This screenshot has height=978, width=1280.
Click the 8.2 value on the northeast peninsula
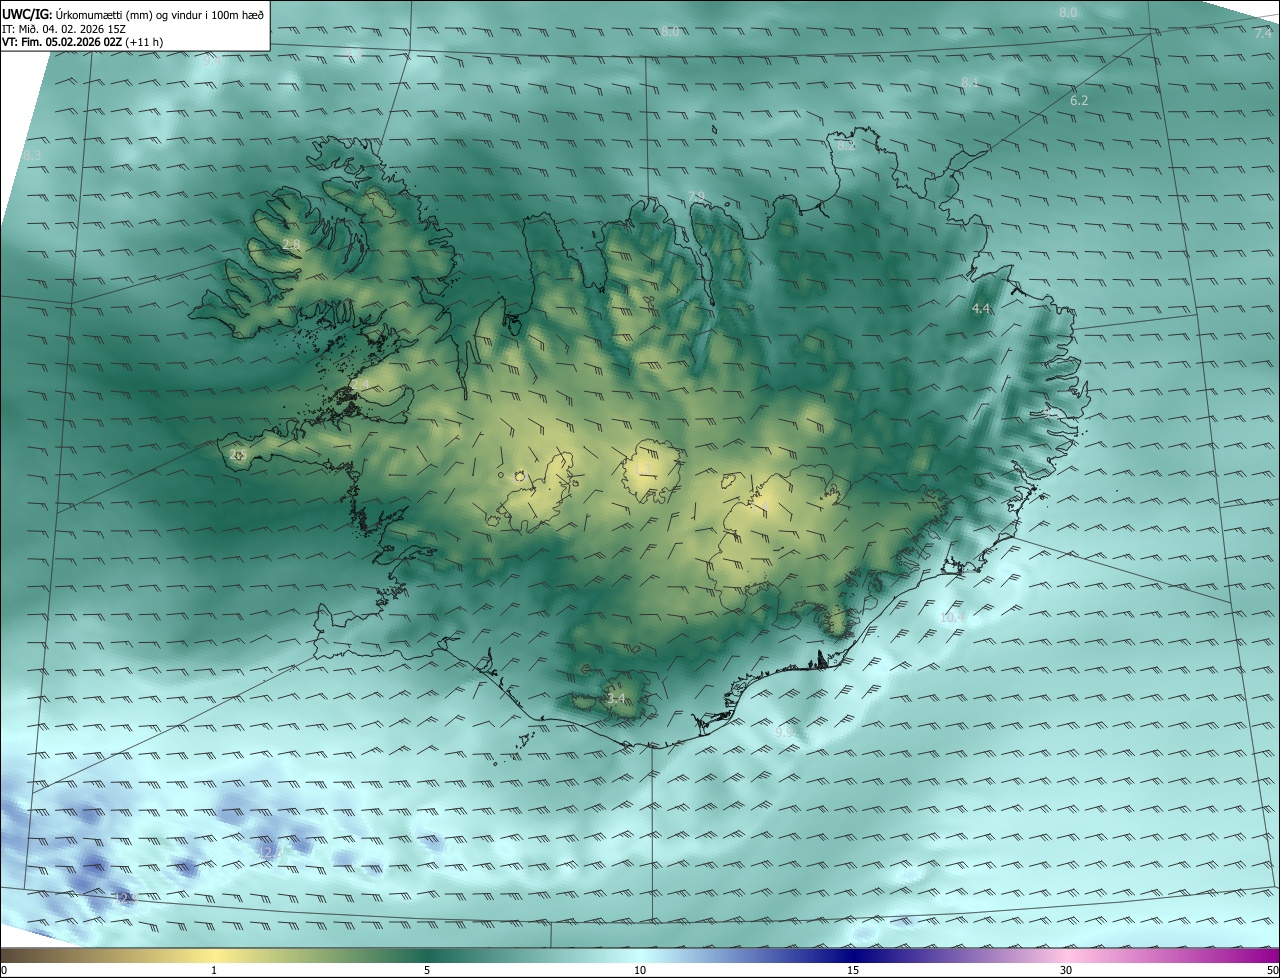(x=846, y=146)
